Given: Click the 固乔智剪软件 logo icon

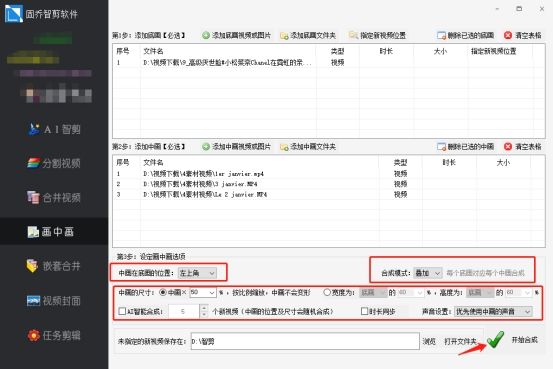Looking at the screenshot, I should [13, 13].
